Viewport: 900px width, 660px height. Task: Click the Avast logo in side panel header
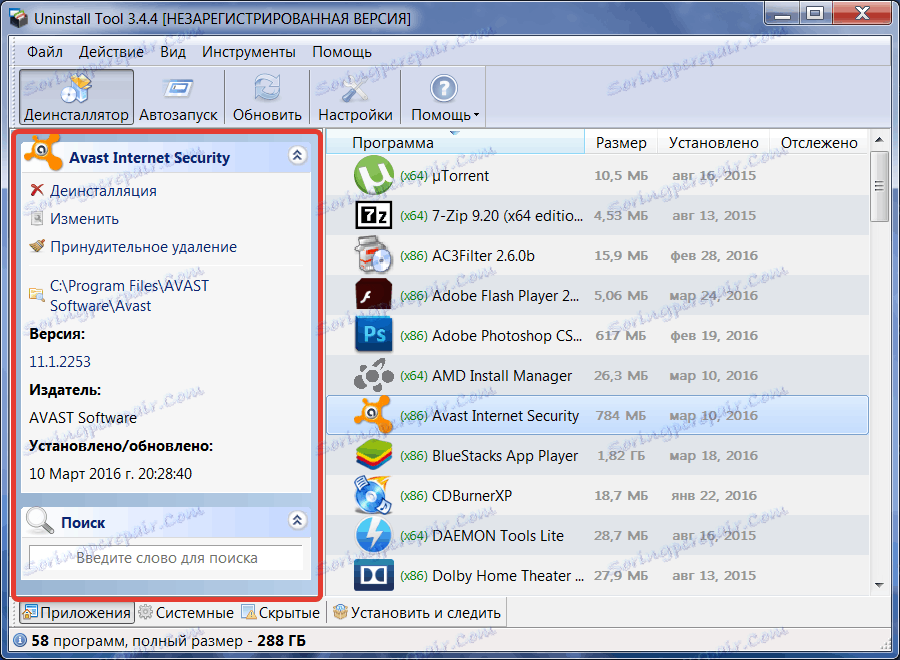pyautogui.click(x=42, y=152)
